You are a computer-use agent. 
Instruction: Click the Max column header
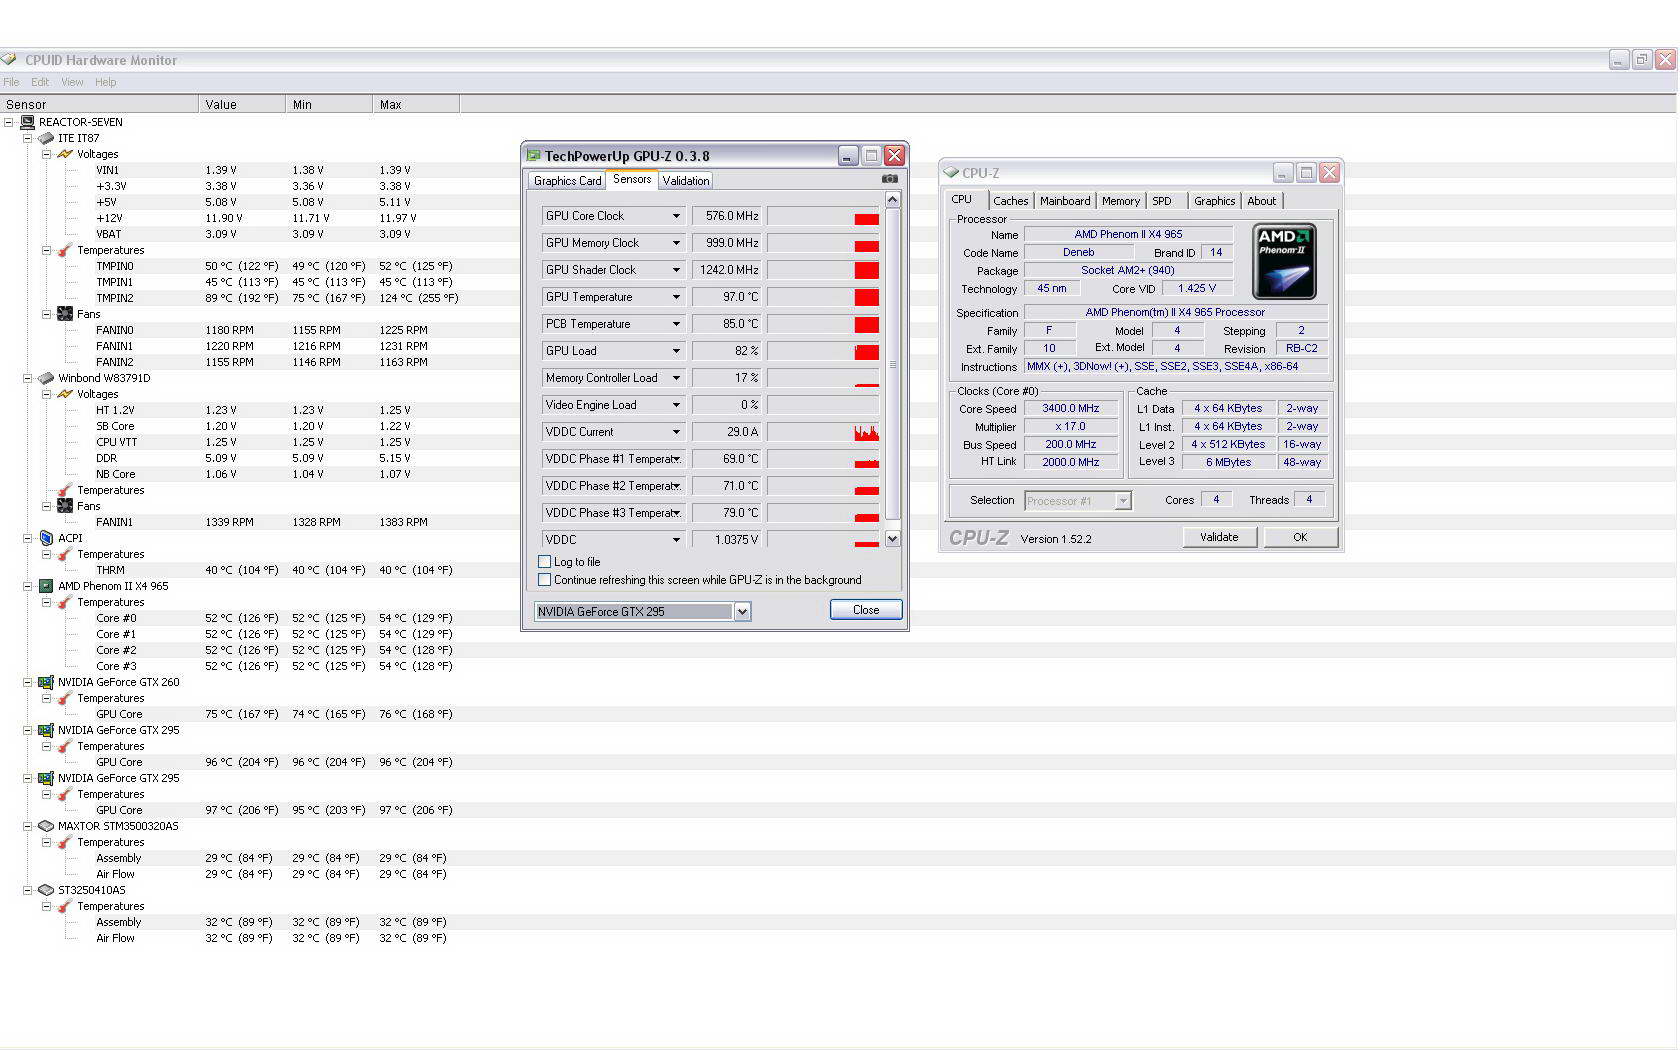[416, 104]
